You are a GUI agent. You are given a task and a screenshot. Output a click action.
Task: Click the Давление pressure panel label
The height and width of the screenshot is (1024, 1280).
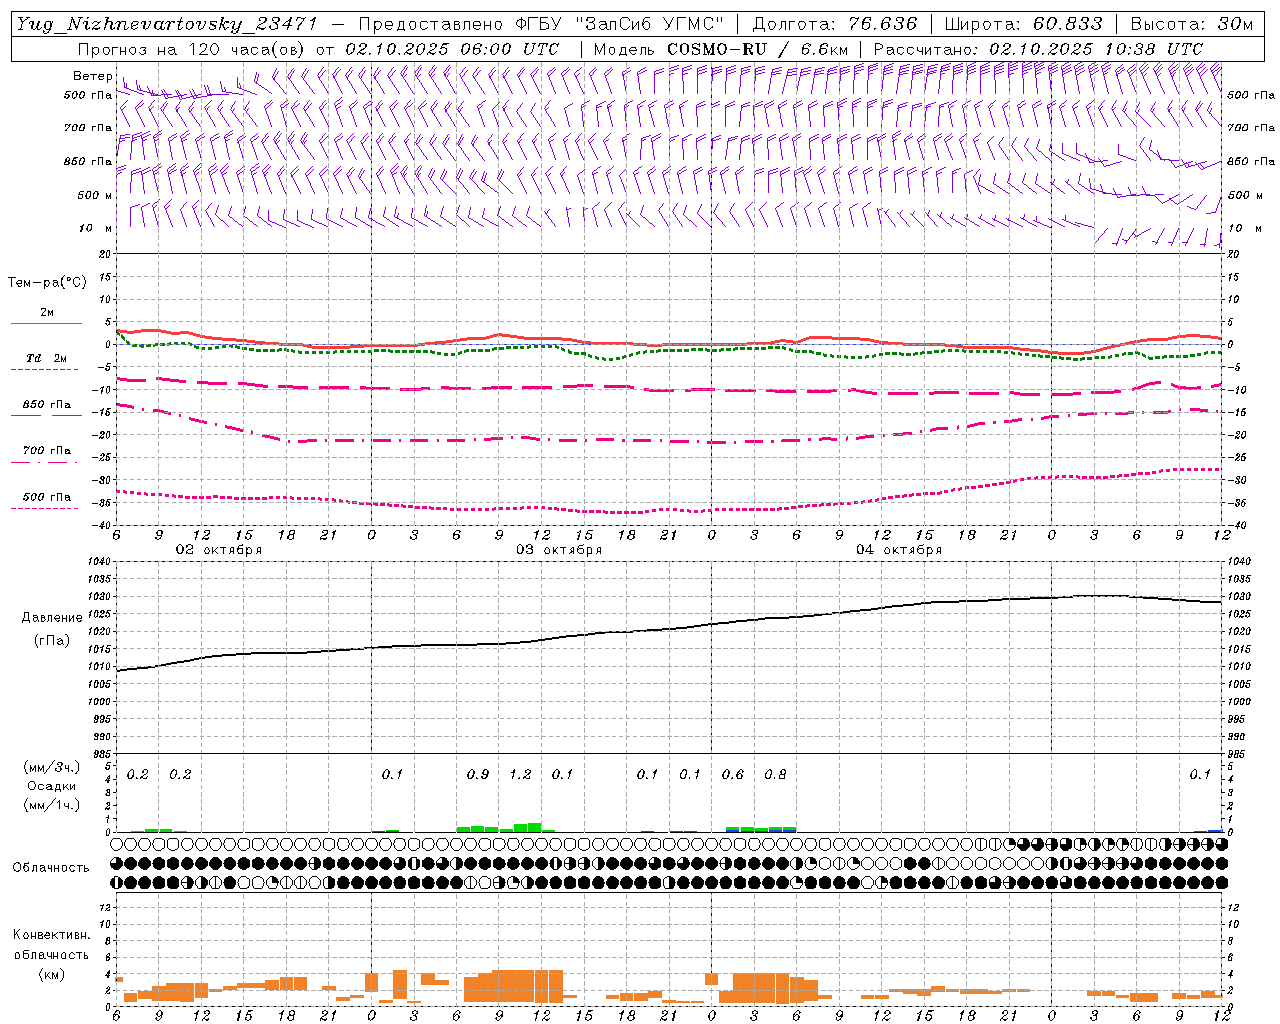pos(52,618)
